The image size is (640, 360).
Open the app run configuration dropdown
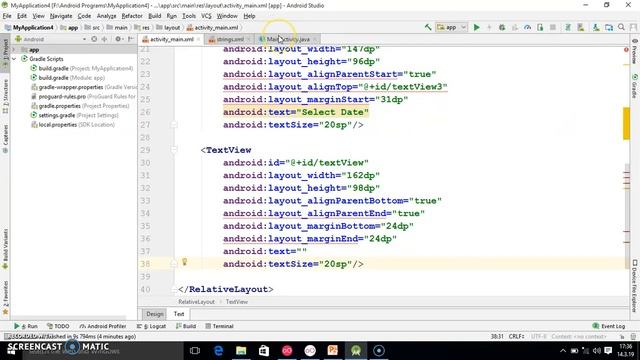click(451, 27)
